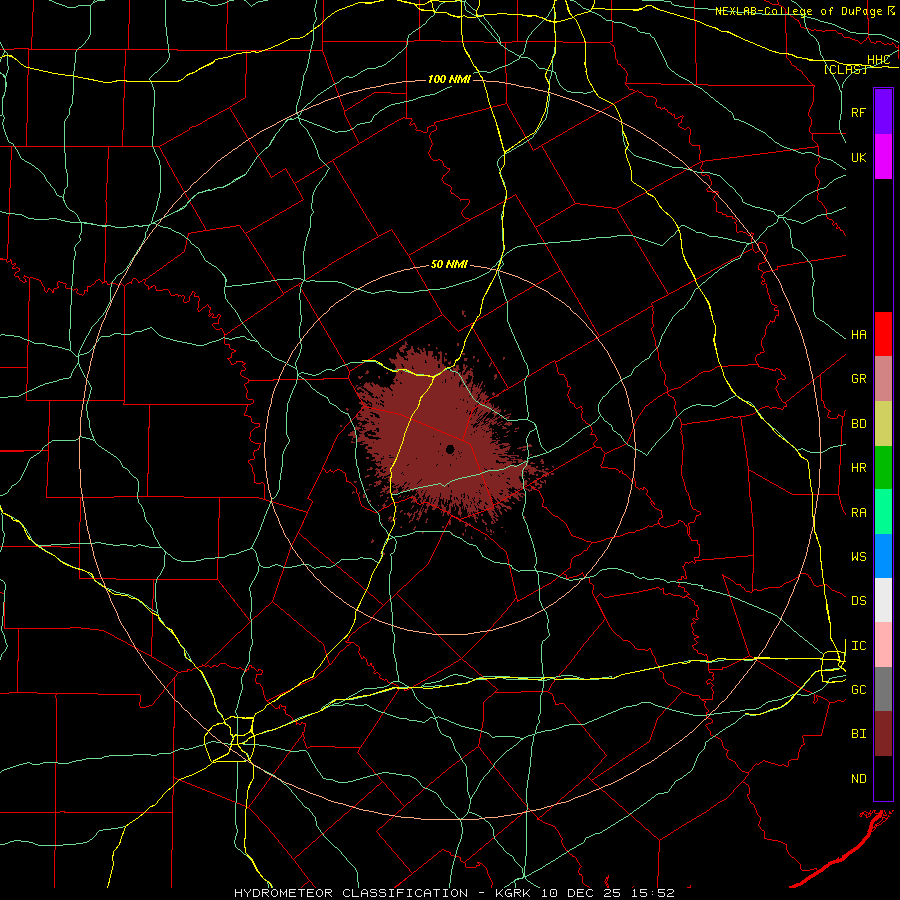Click the BI legend label
This screenshot has width=900, height=900.
click(x=858, y=734)
